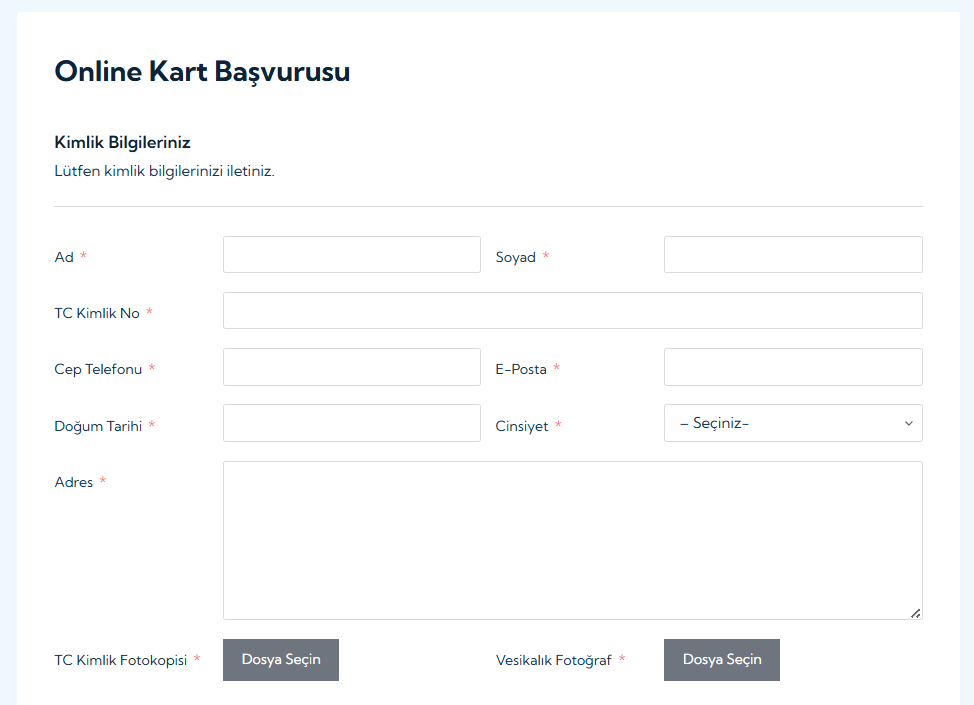Focus the Soyad input box
This screenshot has width=974, height=705.
tap(792, 255)
